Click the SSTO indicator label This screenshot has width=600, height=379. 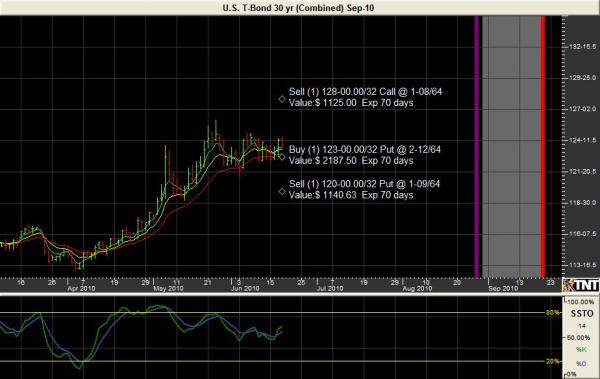(x=582, y=314)
